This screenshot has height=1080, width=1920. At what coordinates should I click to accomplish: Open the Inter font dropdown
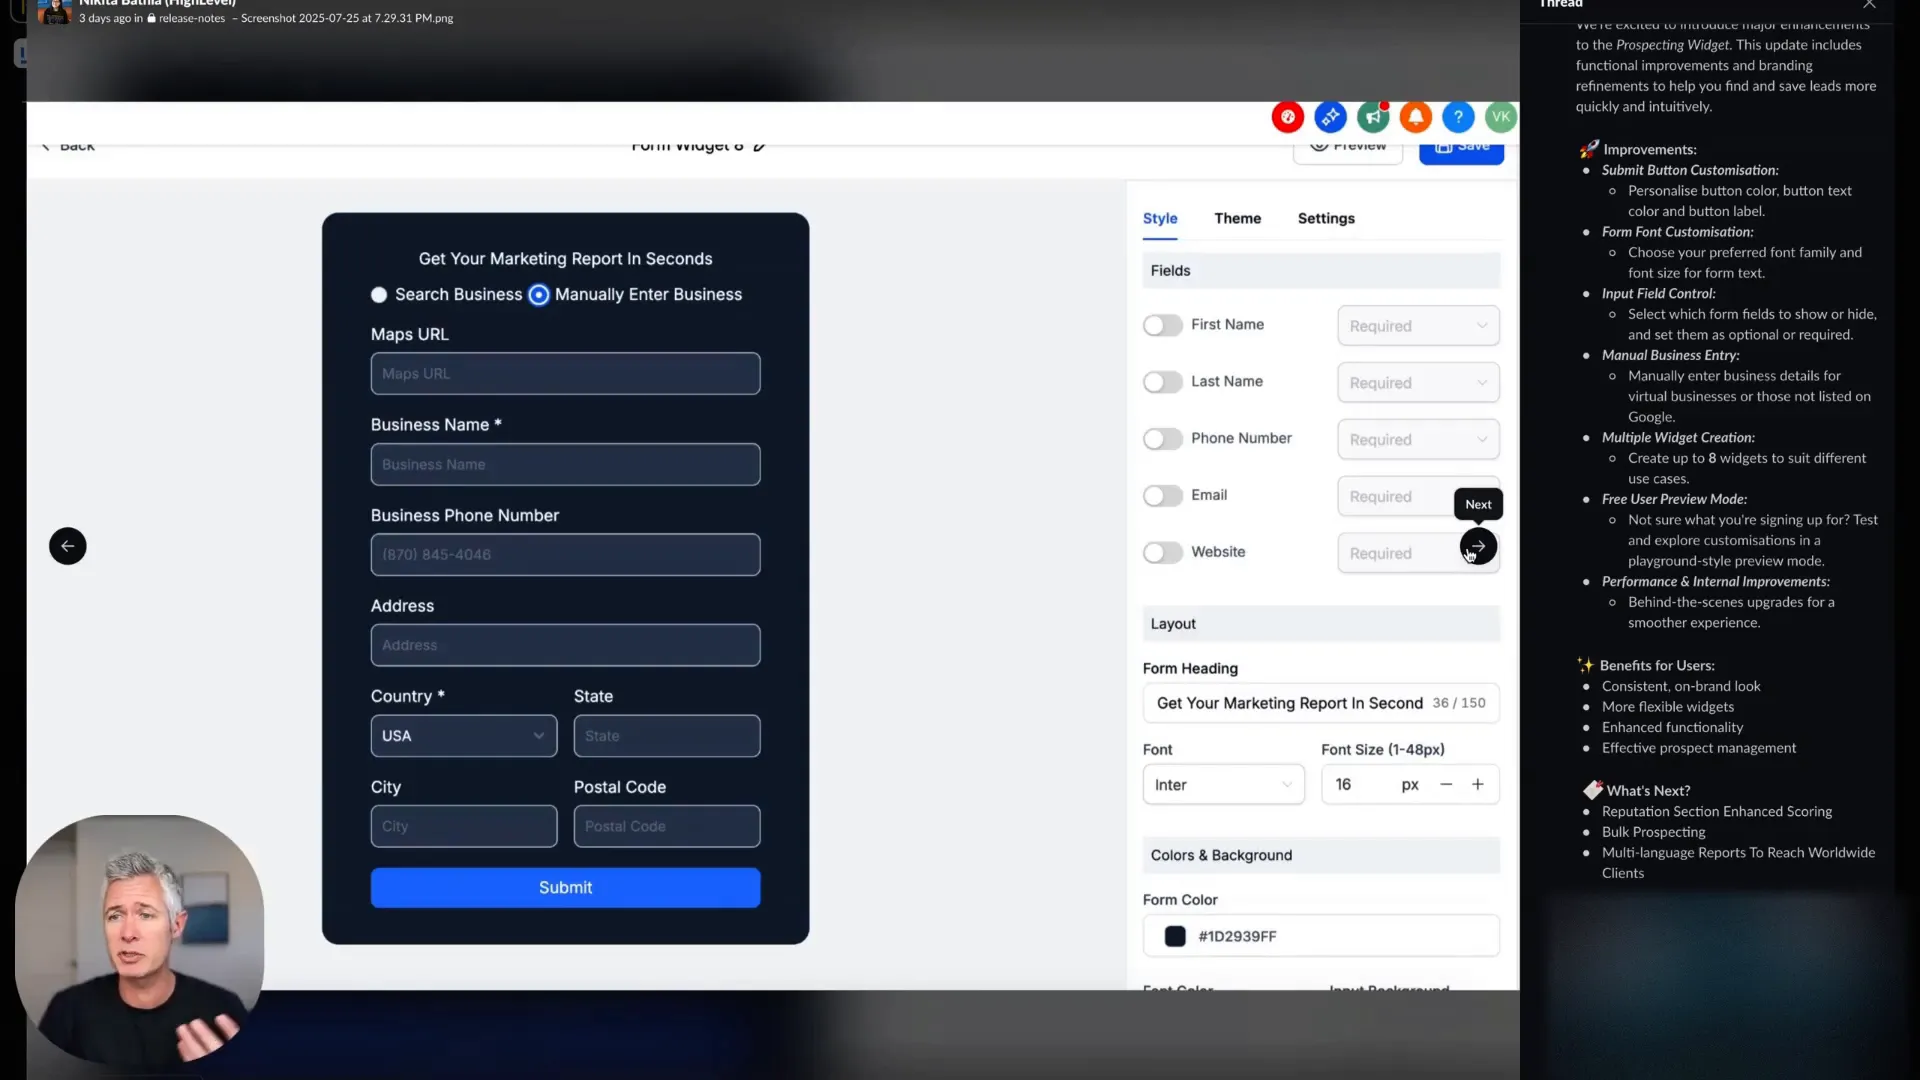pyautogui.click(x=1224, y=785)
